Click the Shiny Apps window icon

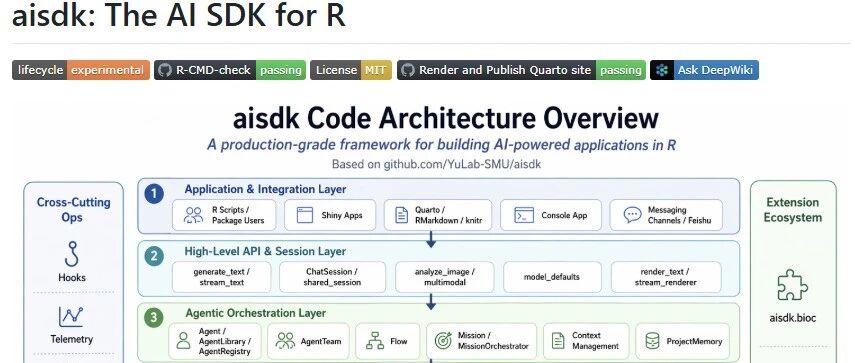304,215
